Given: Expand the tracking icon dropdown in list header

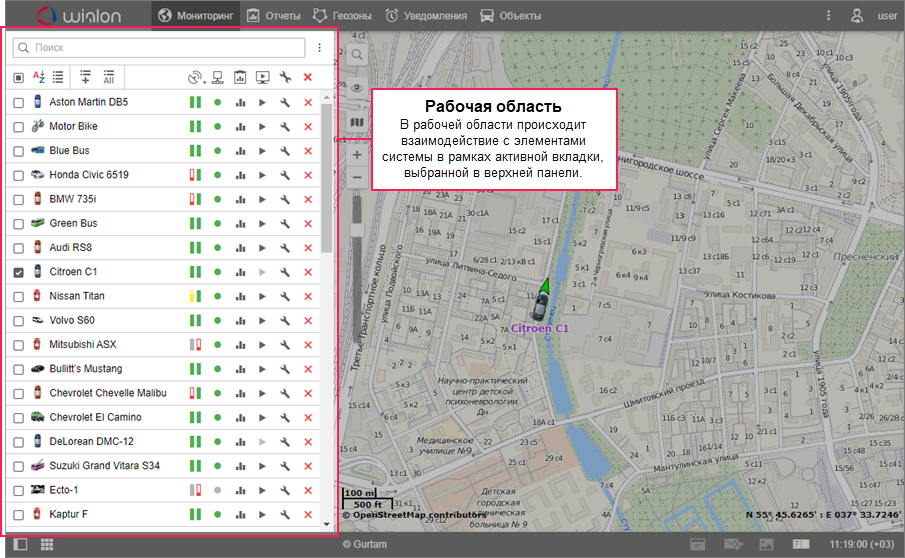Looking at the screenshot, I should 195,77.
